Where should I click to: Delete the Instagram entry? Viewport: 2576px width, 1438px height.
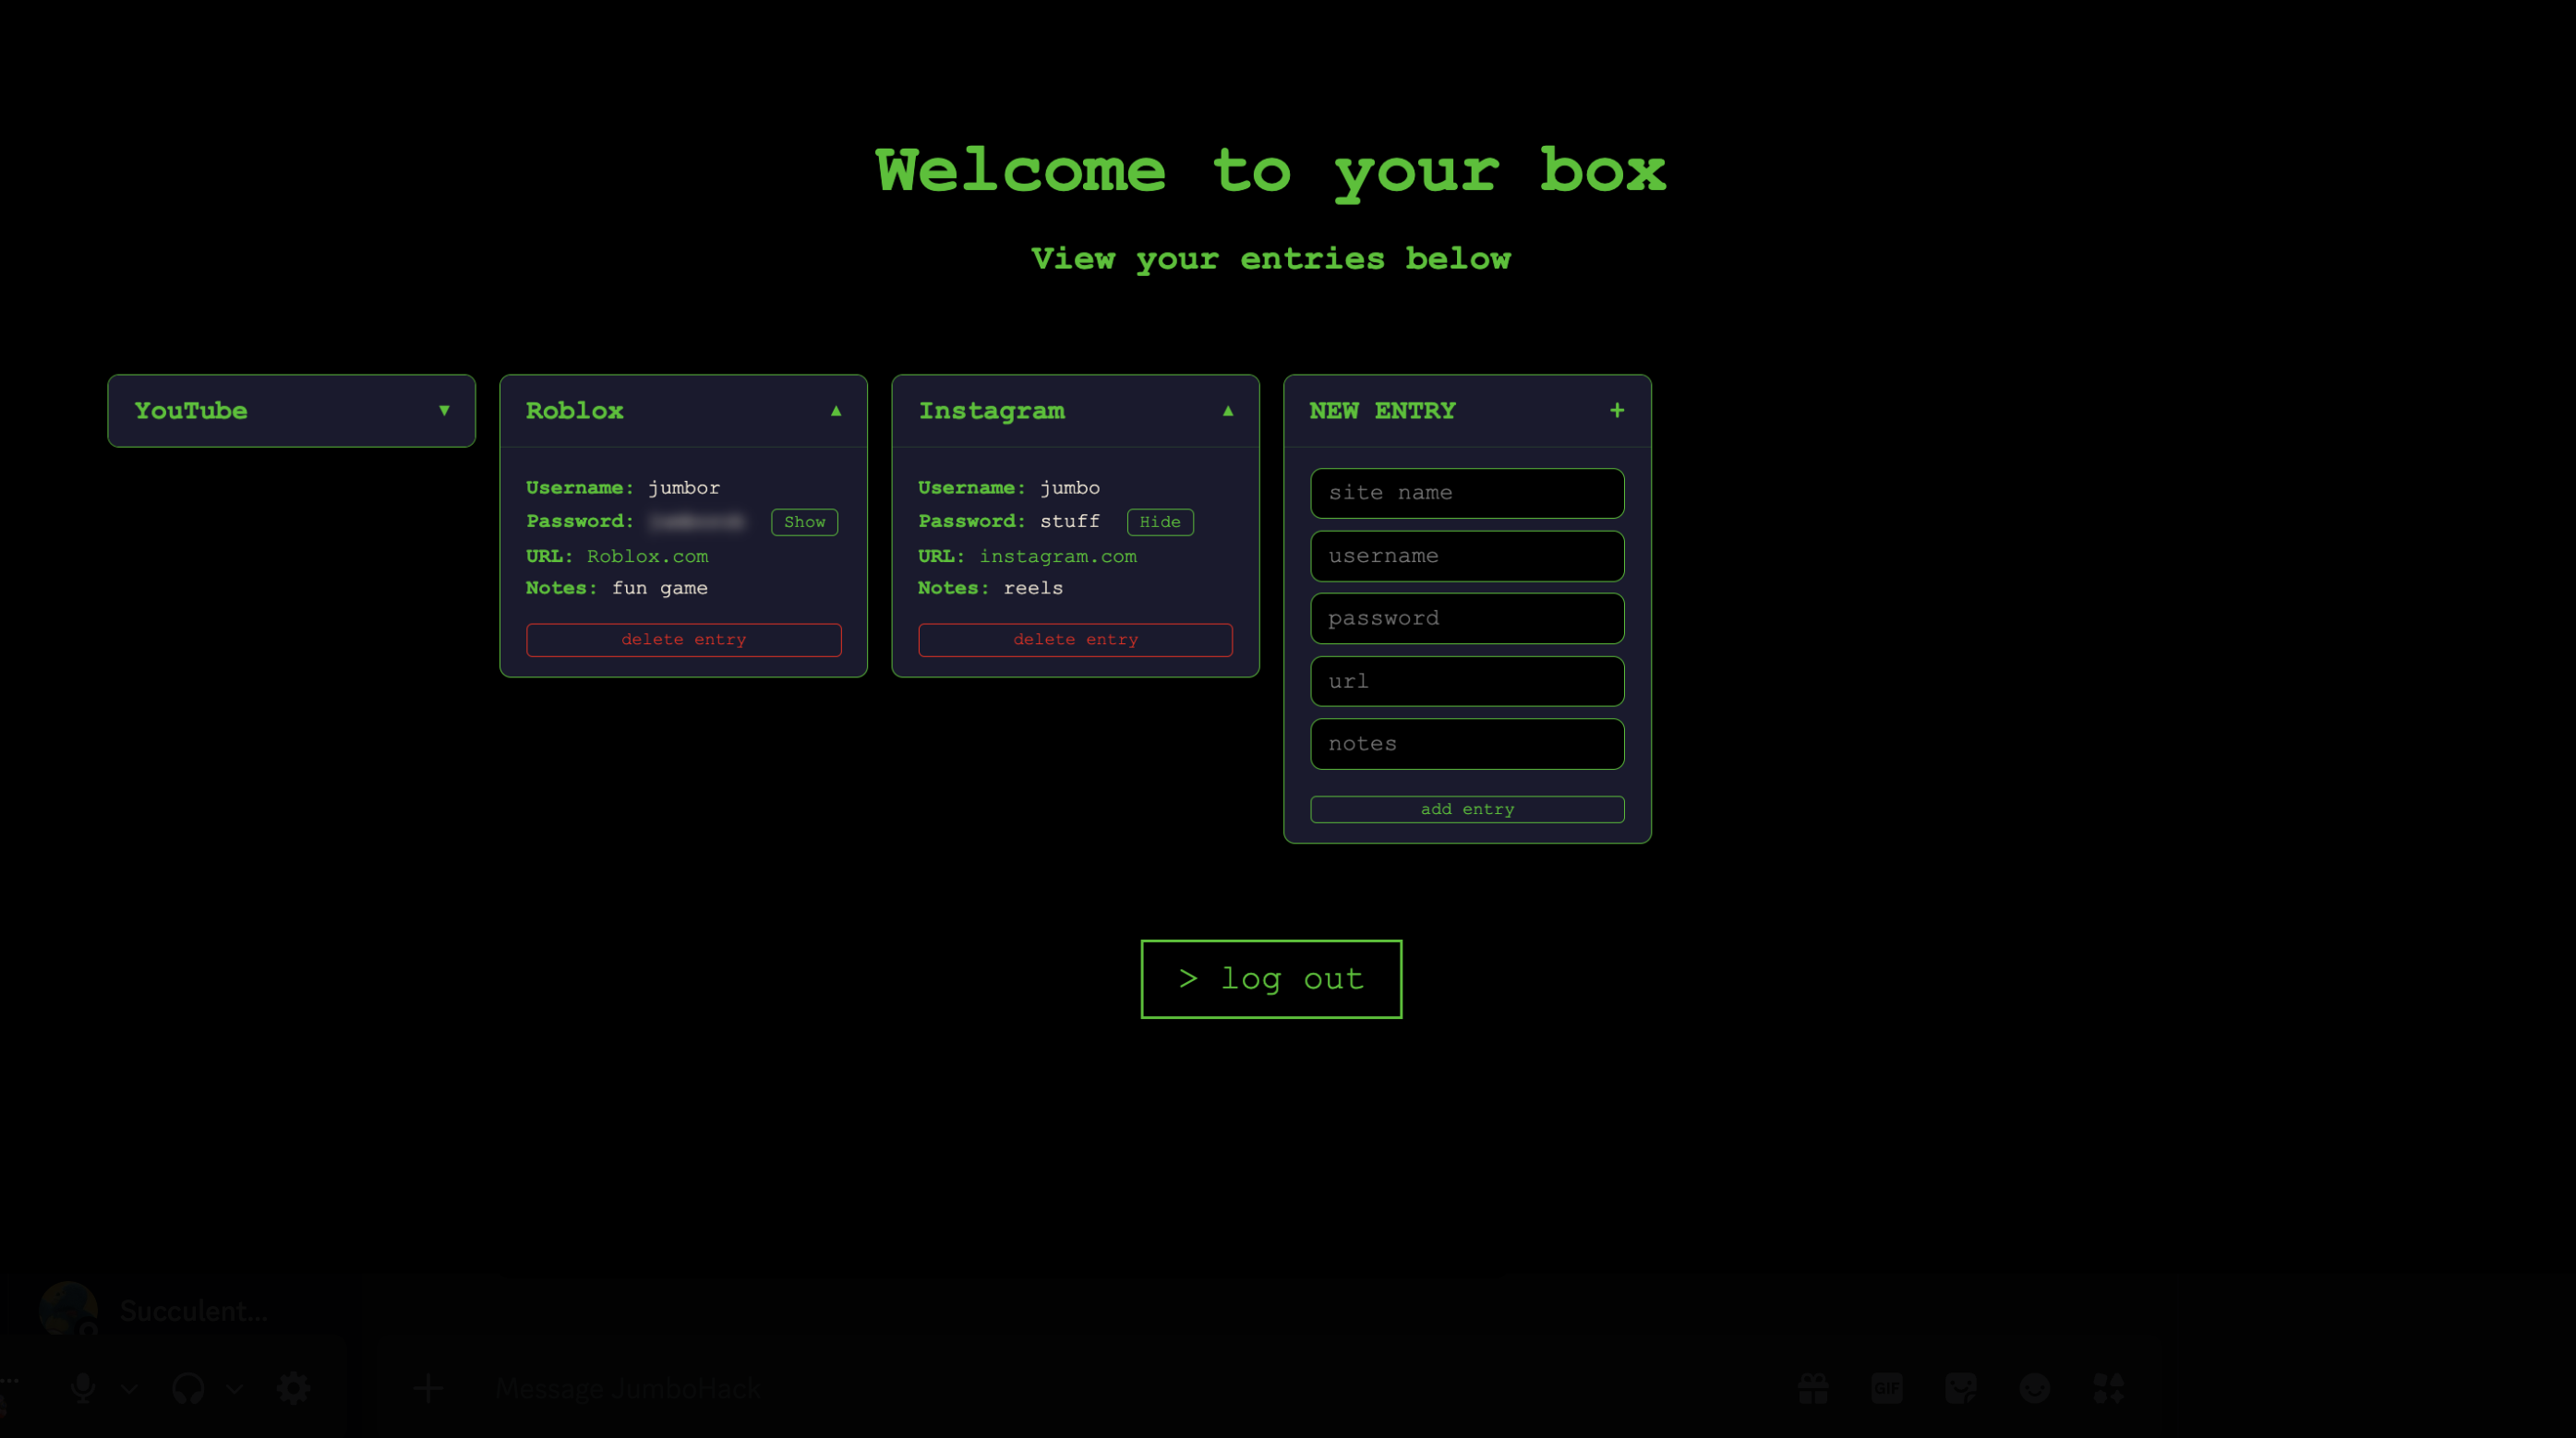pyautogui.click(x=1075, y=640)
